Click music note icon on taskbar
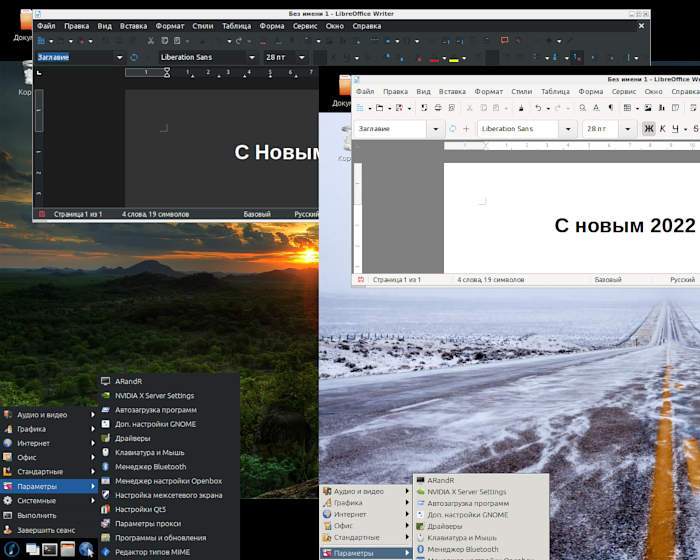Viewport: 700px width, 560px height. coord(12,549)
